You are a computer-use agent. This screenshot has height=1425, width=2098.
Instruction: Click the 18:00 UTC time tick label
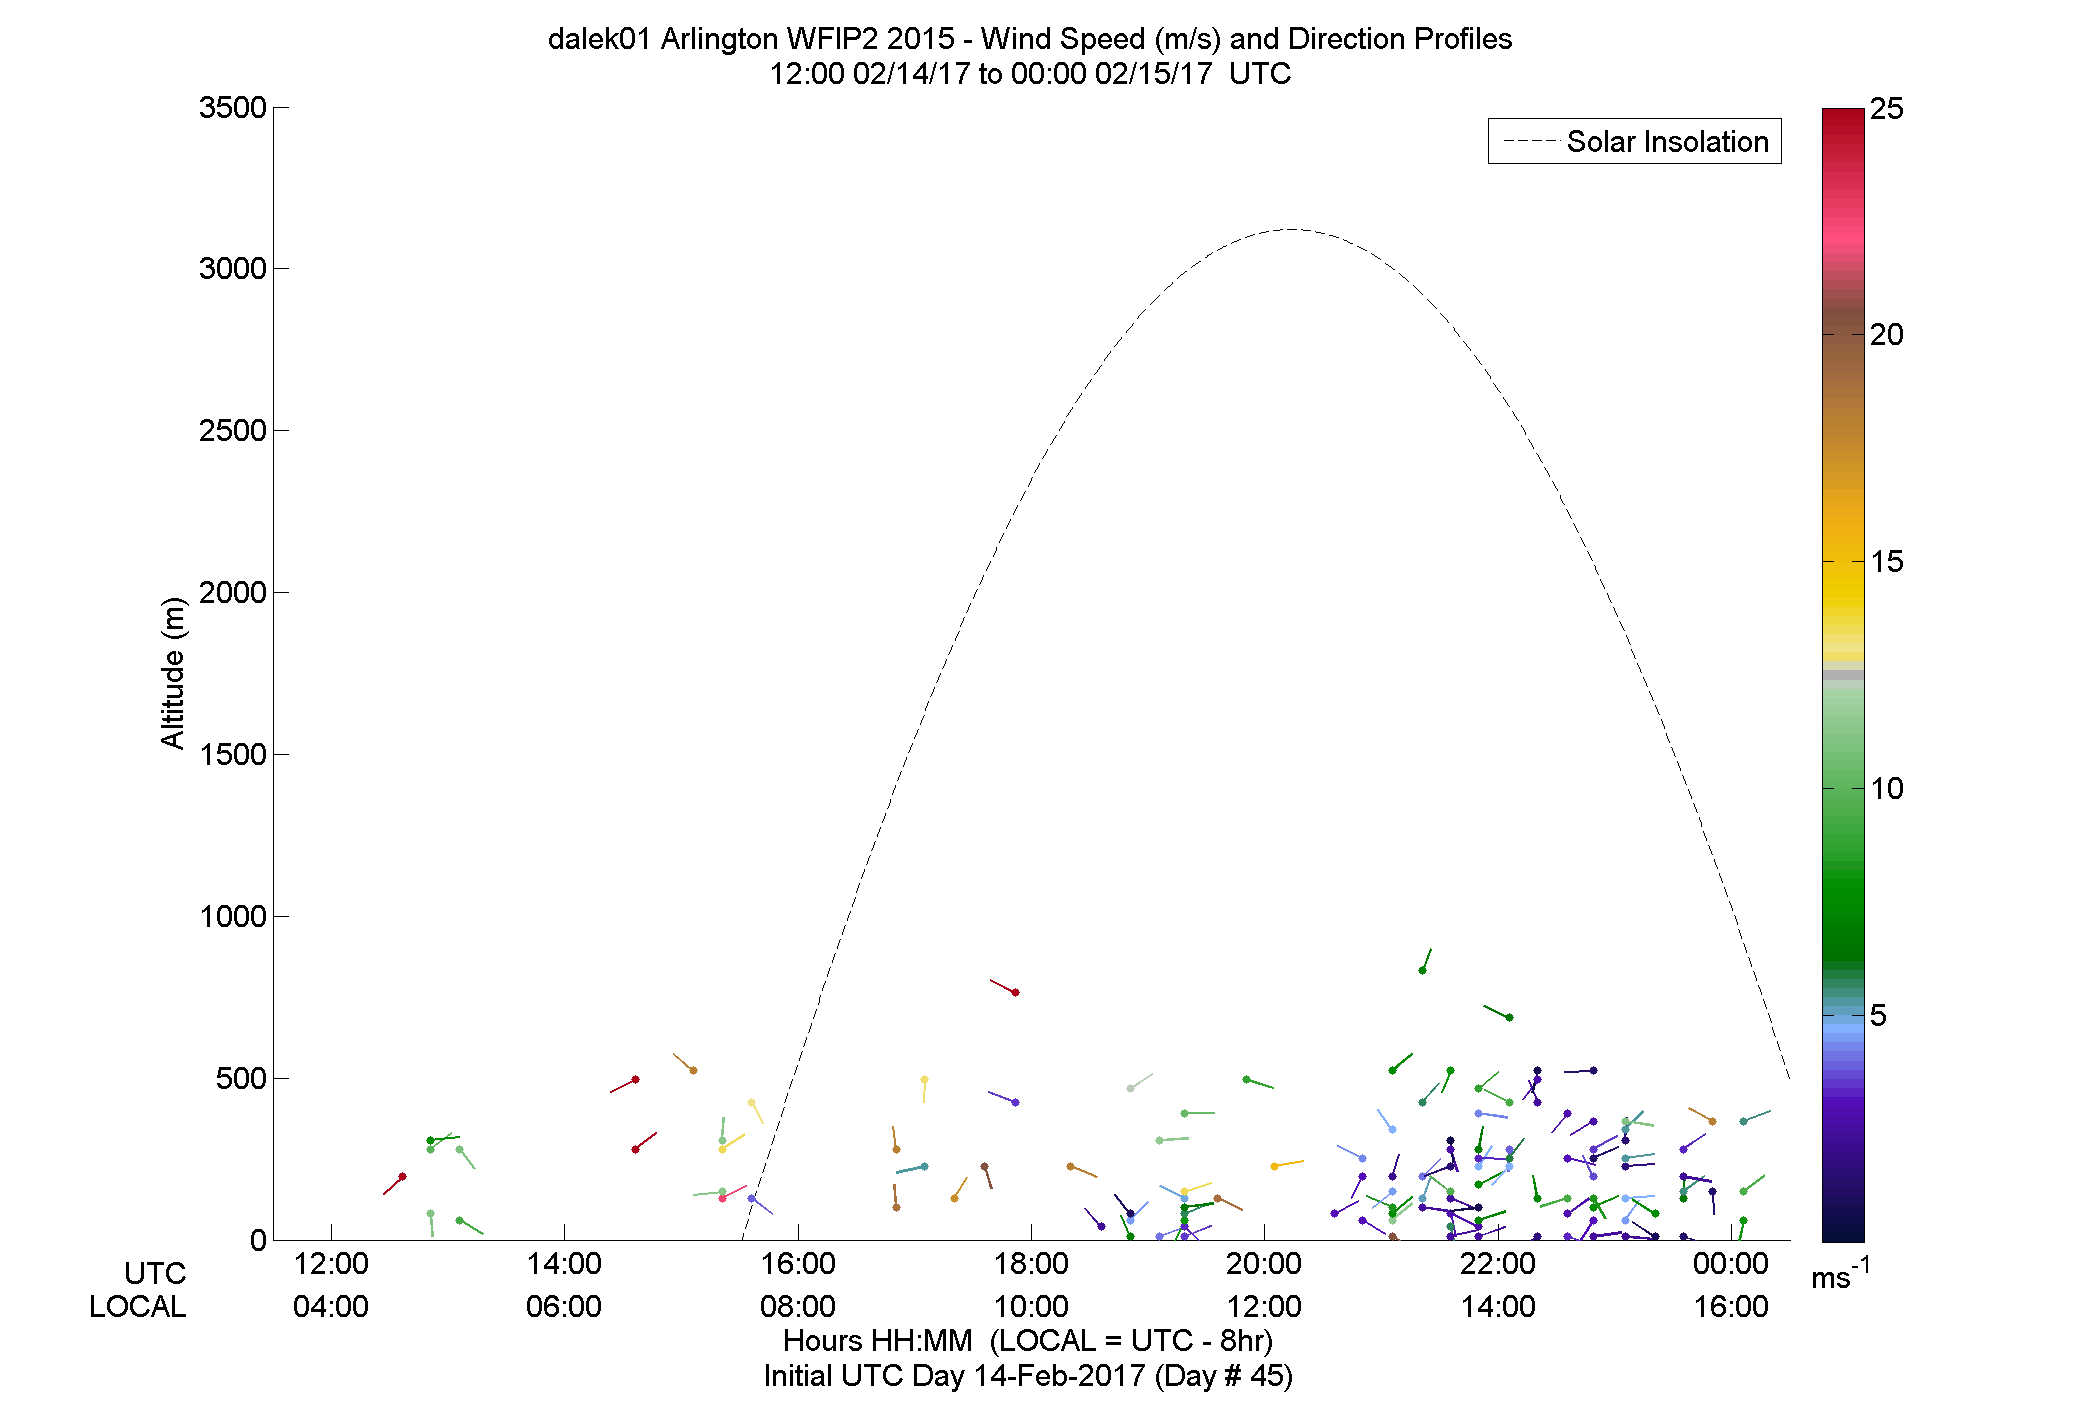click(x=1031, y=1264)
